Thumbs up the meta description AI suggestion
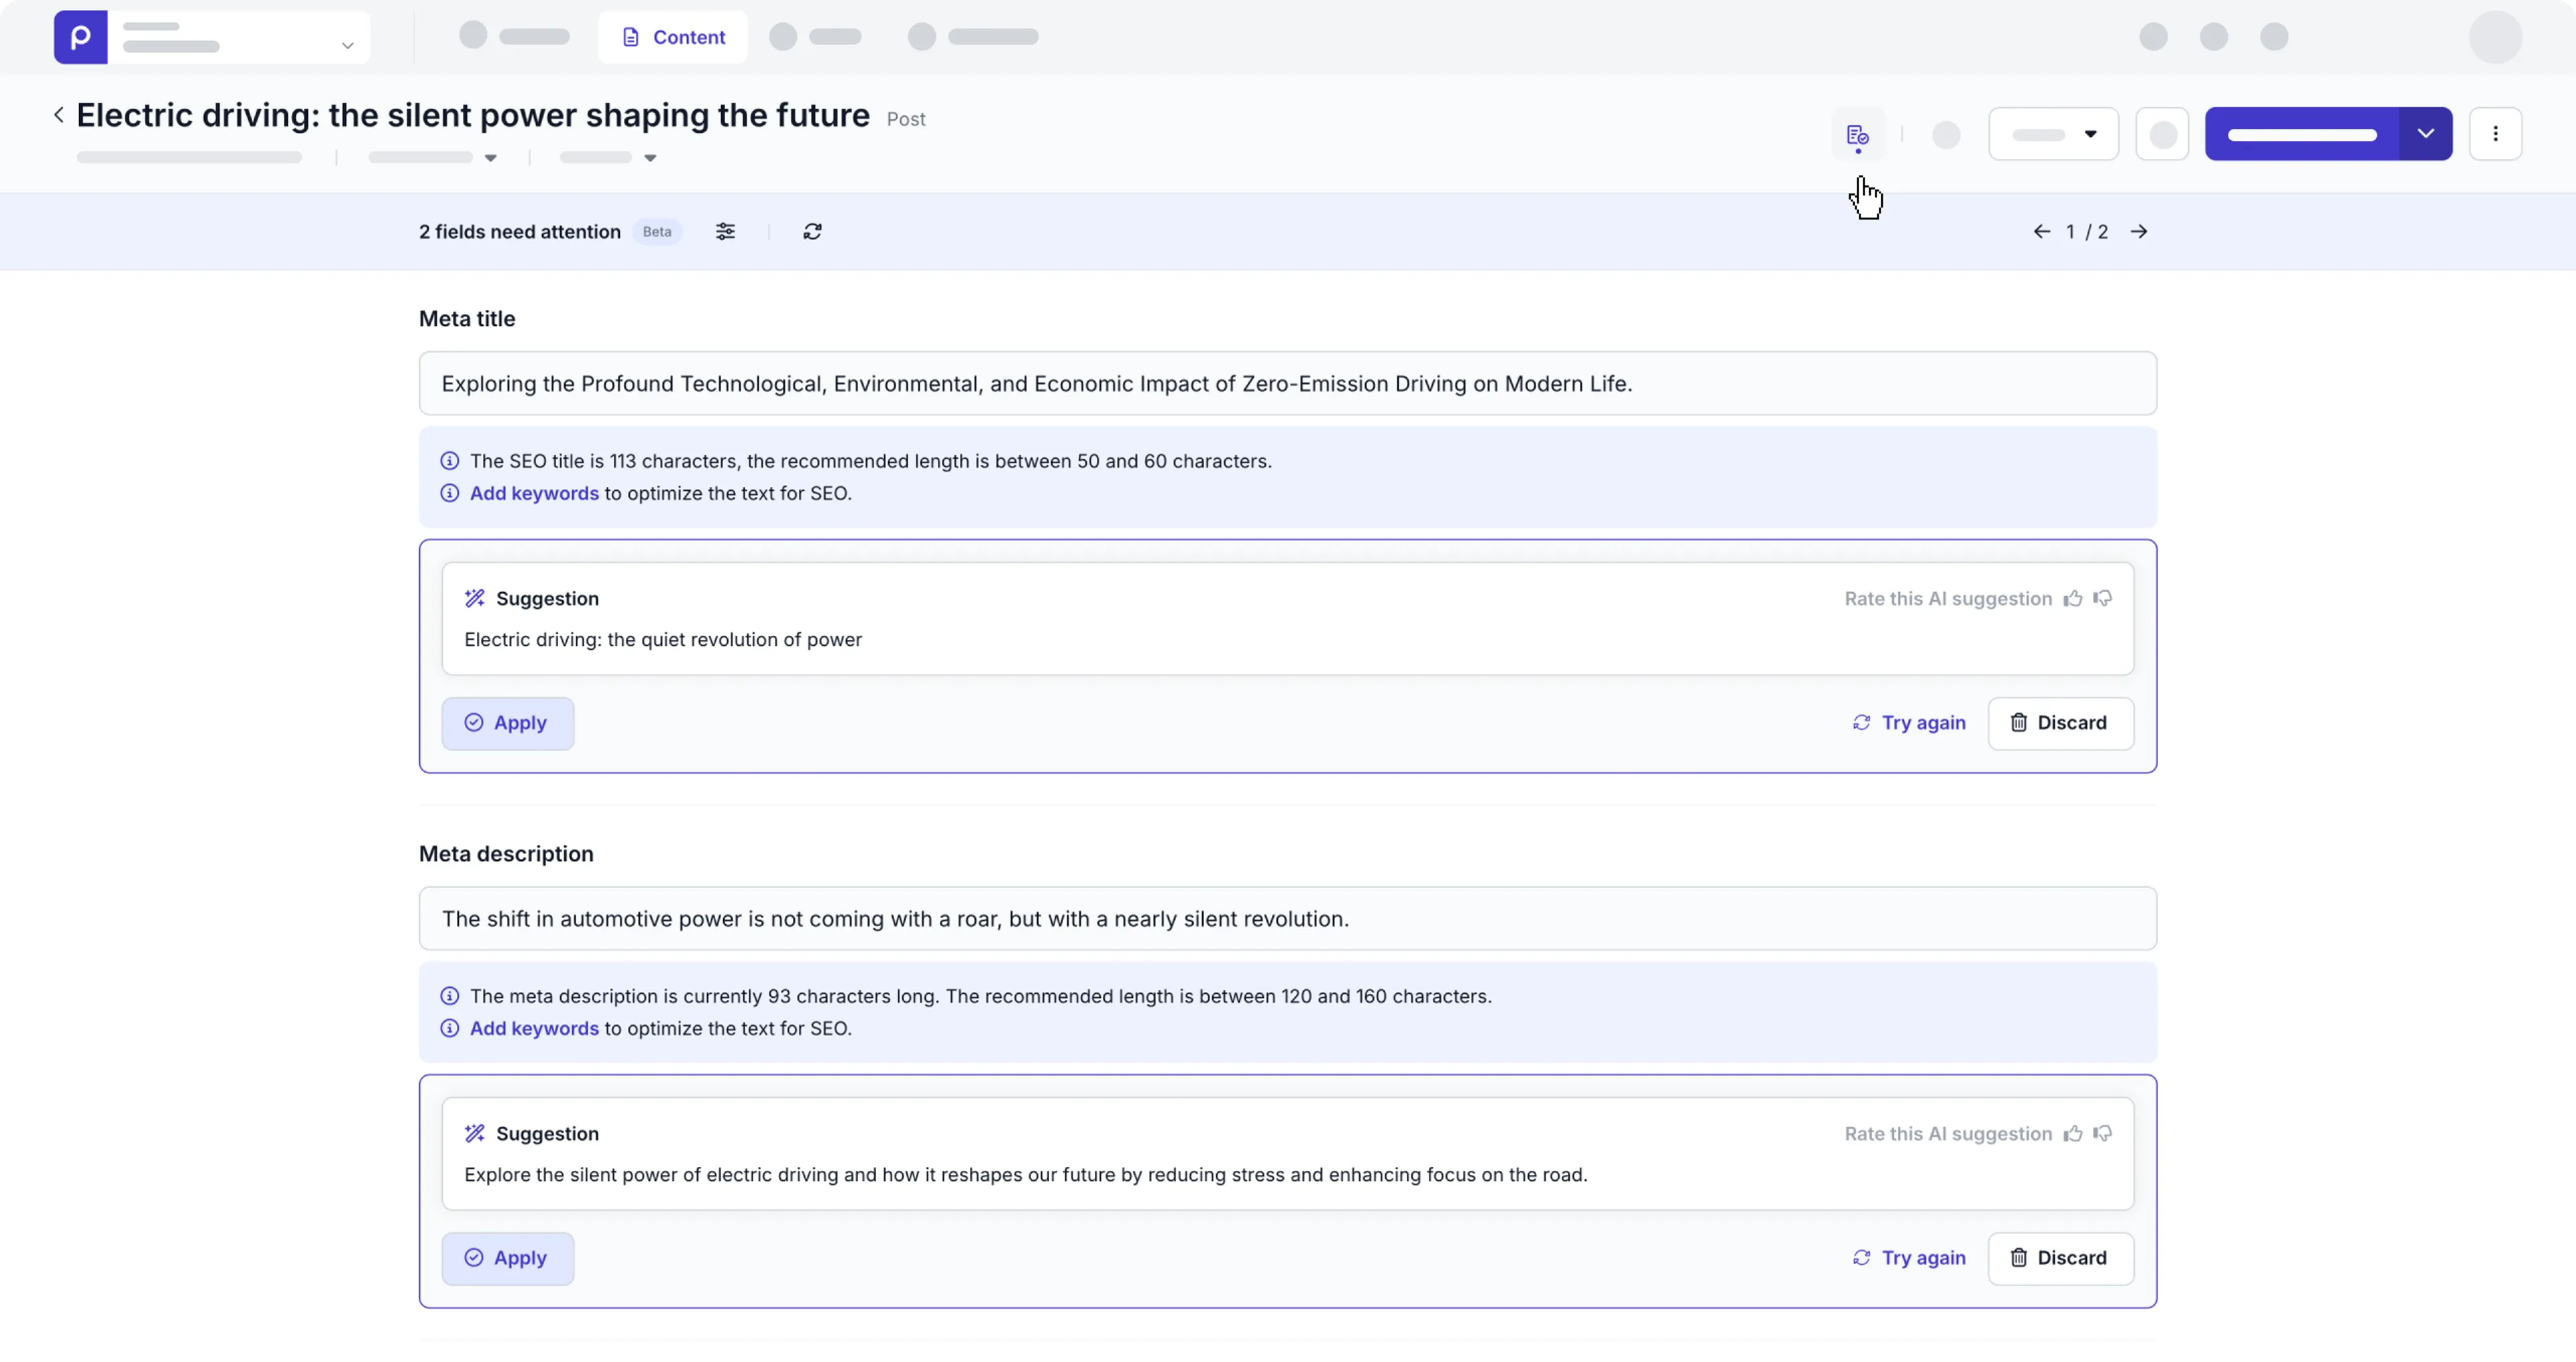 [x=2073, y=1133]
